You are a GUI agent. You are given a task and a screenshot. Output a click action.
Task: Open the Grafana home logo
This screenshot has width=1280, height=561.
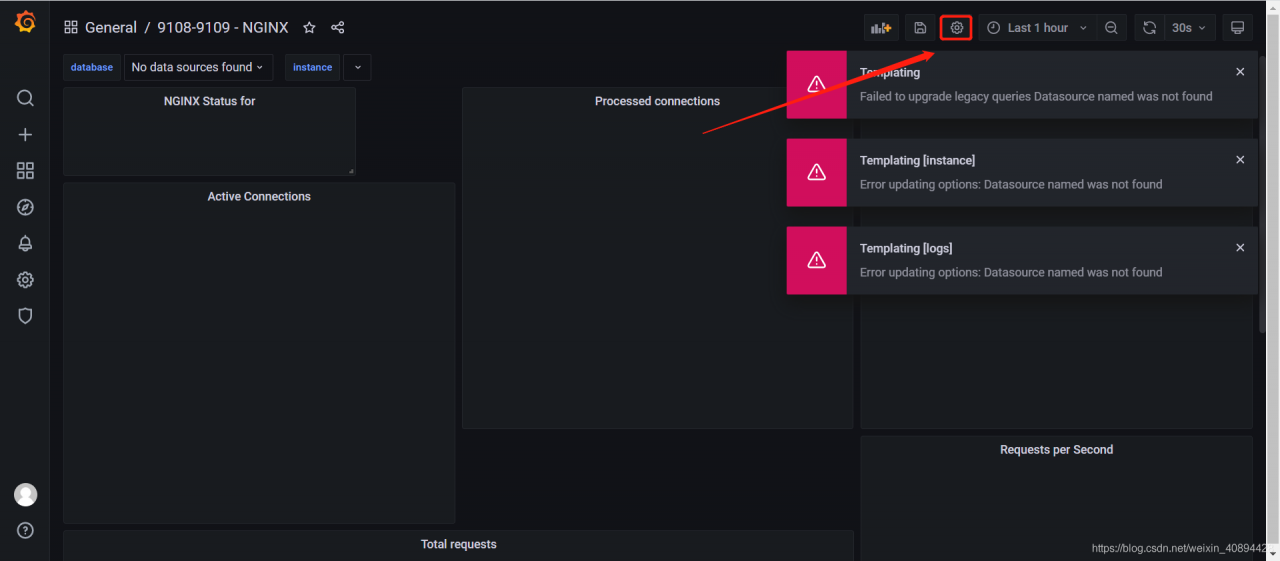(x=25, y=22)
